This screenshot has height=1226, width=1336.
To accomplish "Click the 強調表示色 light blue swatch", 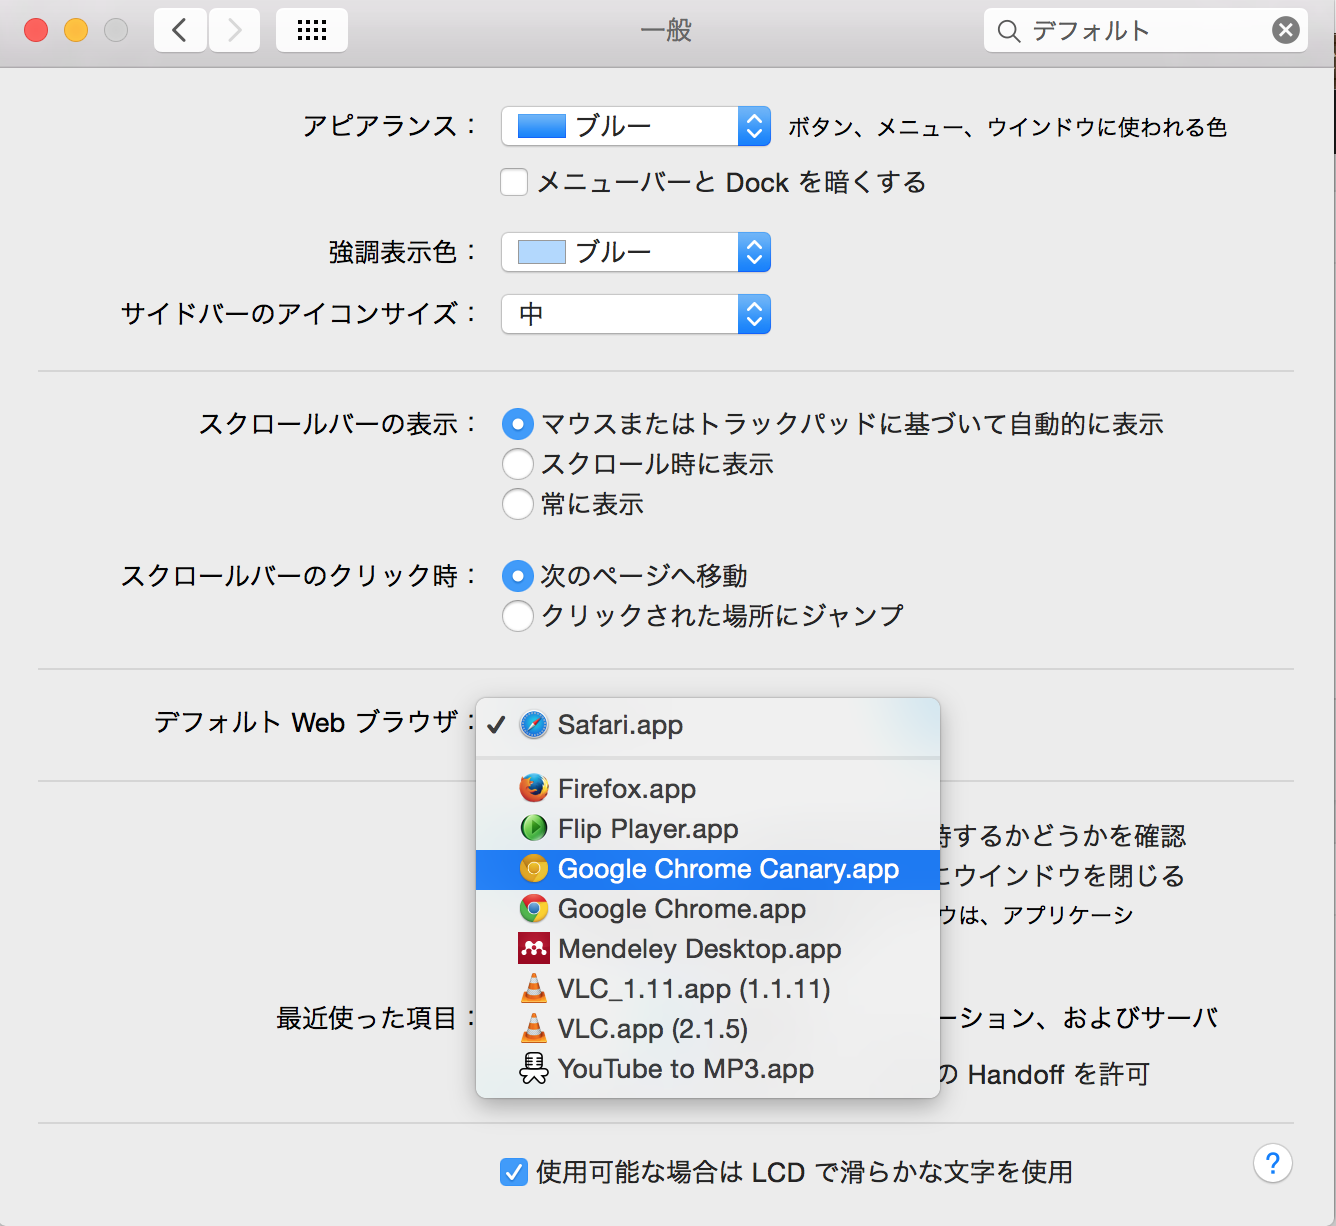I will (x=542, y=252).
